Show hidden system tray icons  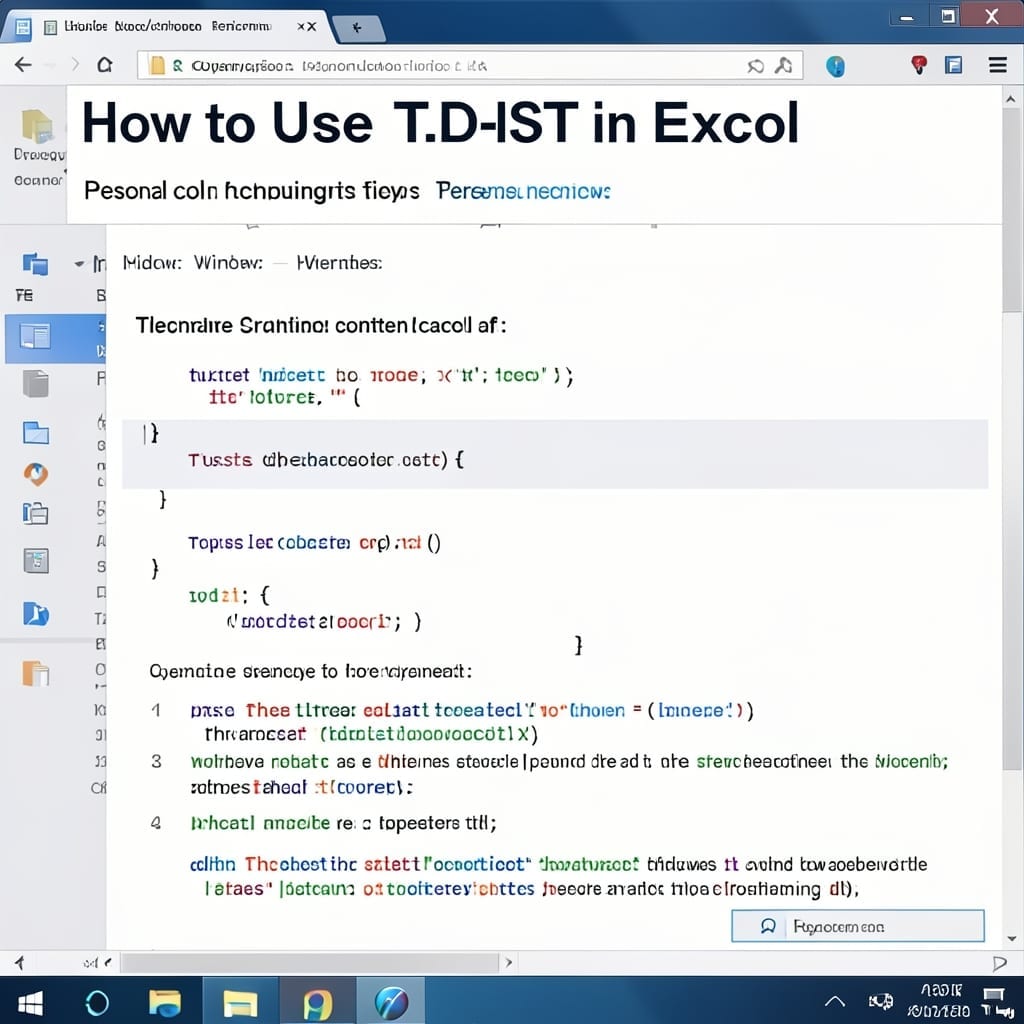pyautogui.click(x=835, y=1002)
